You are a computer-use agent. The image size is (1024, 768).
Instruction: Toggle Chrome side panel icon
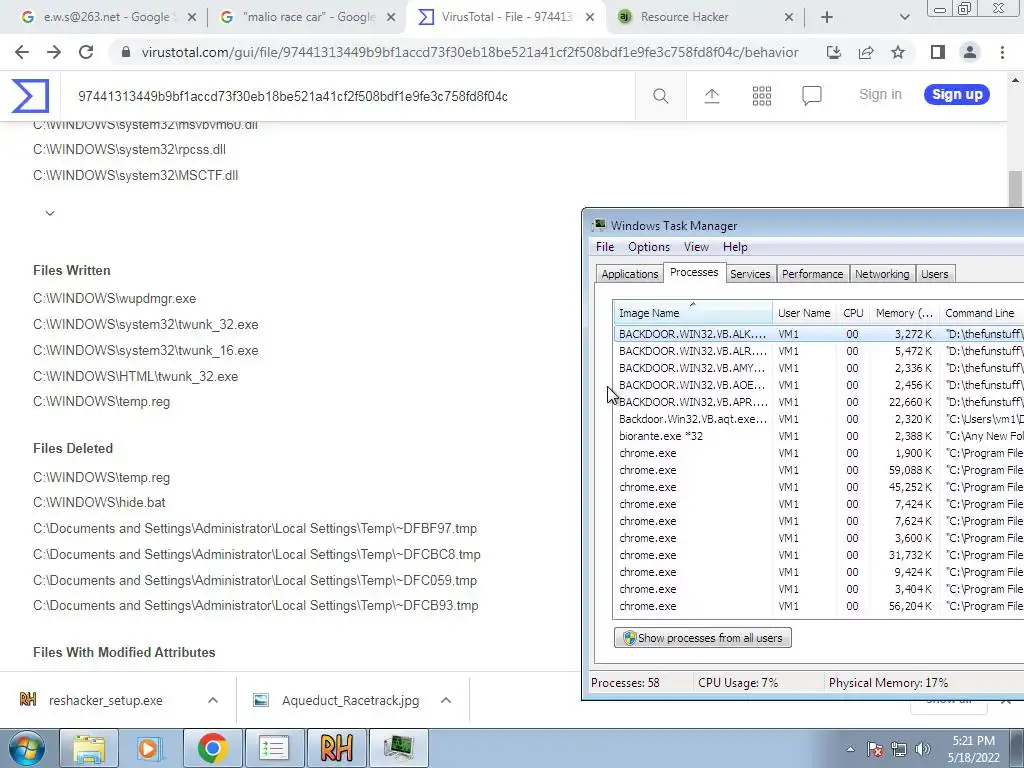pos(938,52)
